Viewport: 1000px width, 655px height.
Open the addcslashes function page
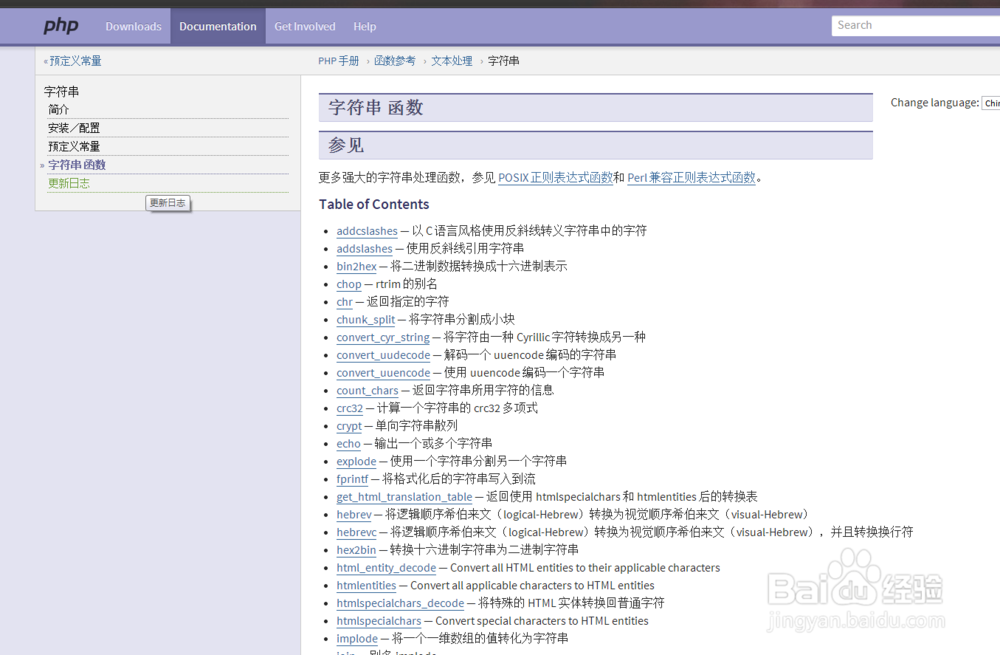[366, 231]
